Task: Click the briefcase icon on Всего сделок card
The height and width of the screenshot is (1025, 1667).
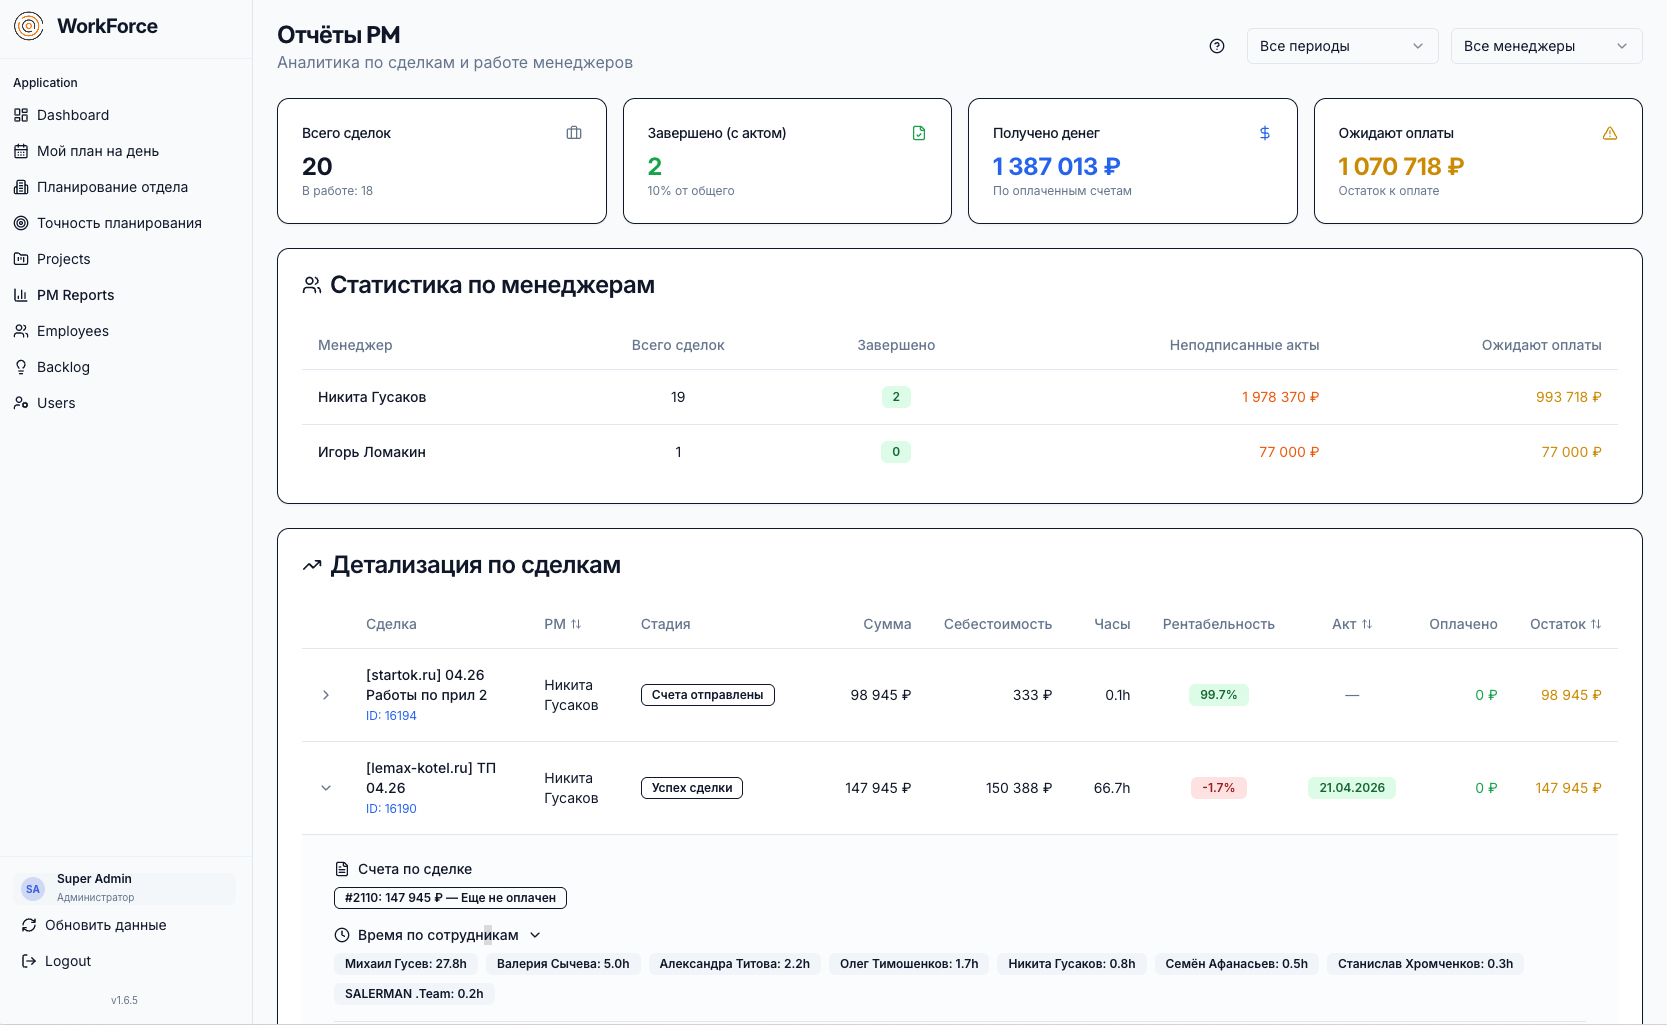Action: point(574,132)
